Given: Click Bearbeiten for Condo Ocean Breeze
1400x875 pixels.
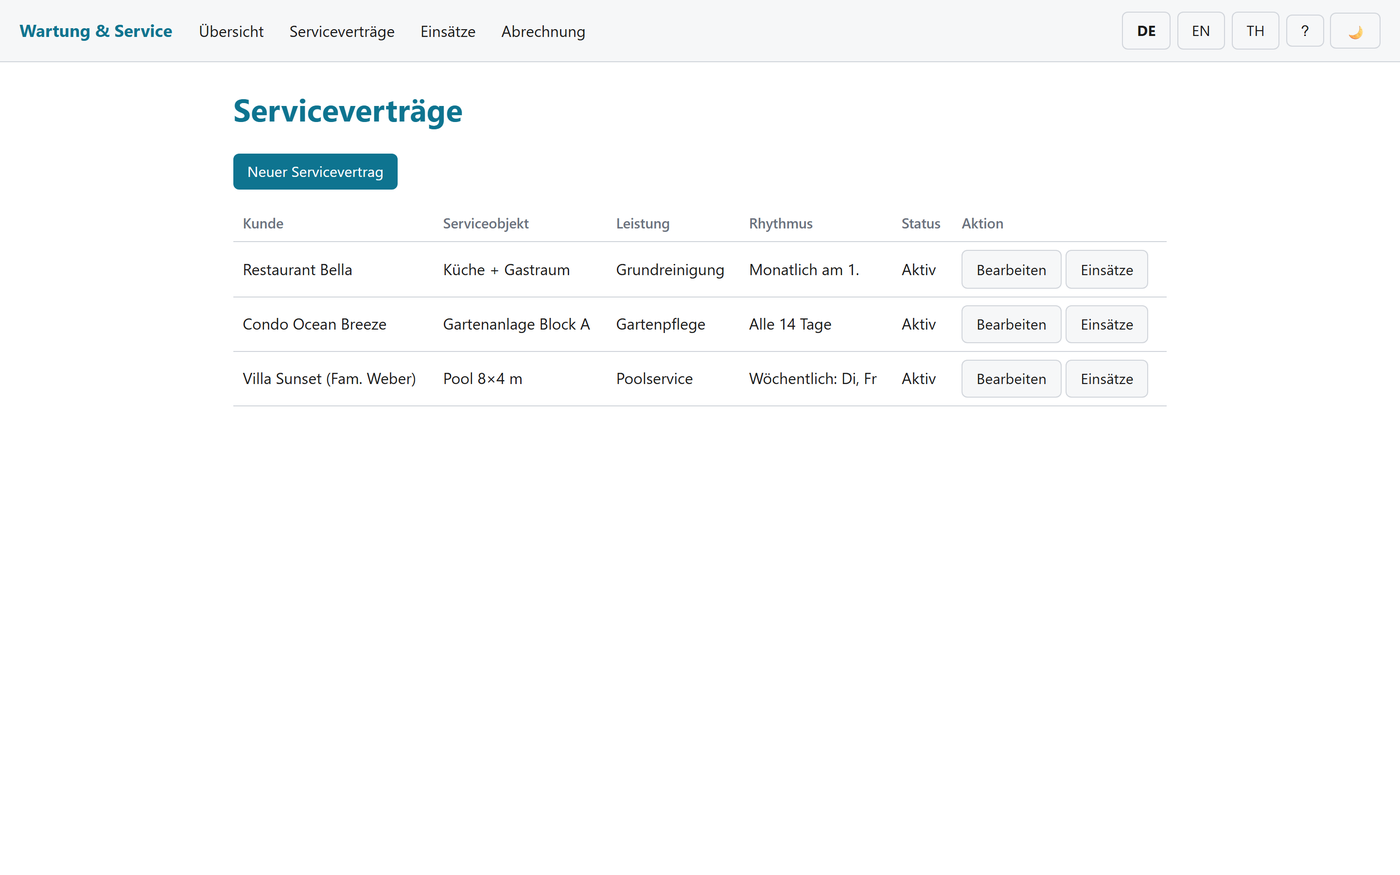Looking at the screenshot, I should pos(1011,324).
